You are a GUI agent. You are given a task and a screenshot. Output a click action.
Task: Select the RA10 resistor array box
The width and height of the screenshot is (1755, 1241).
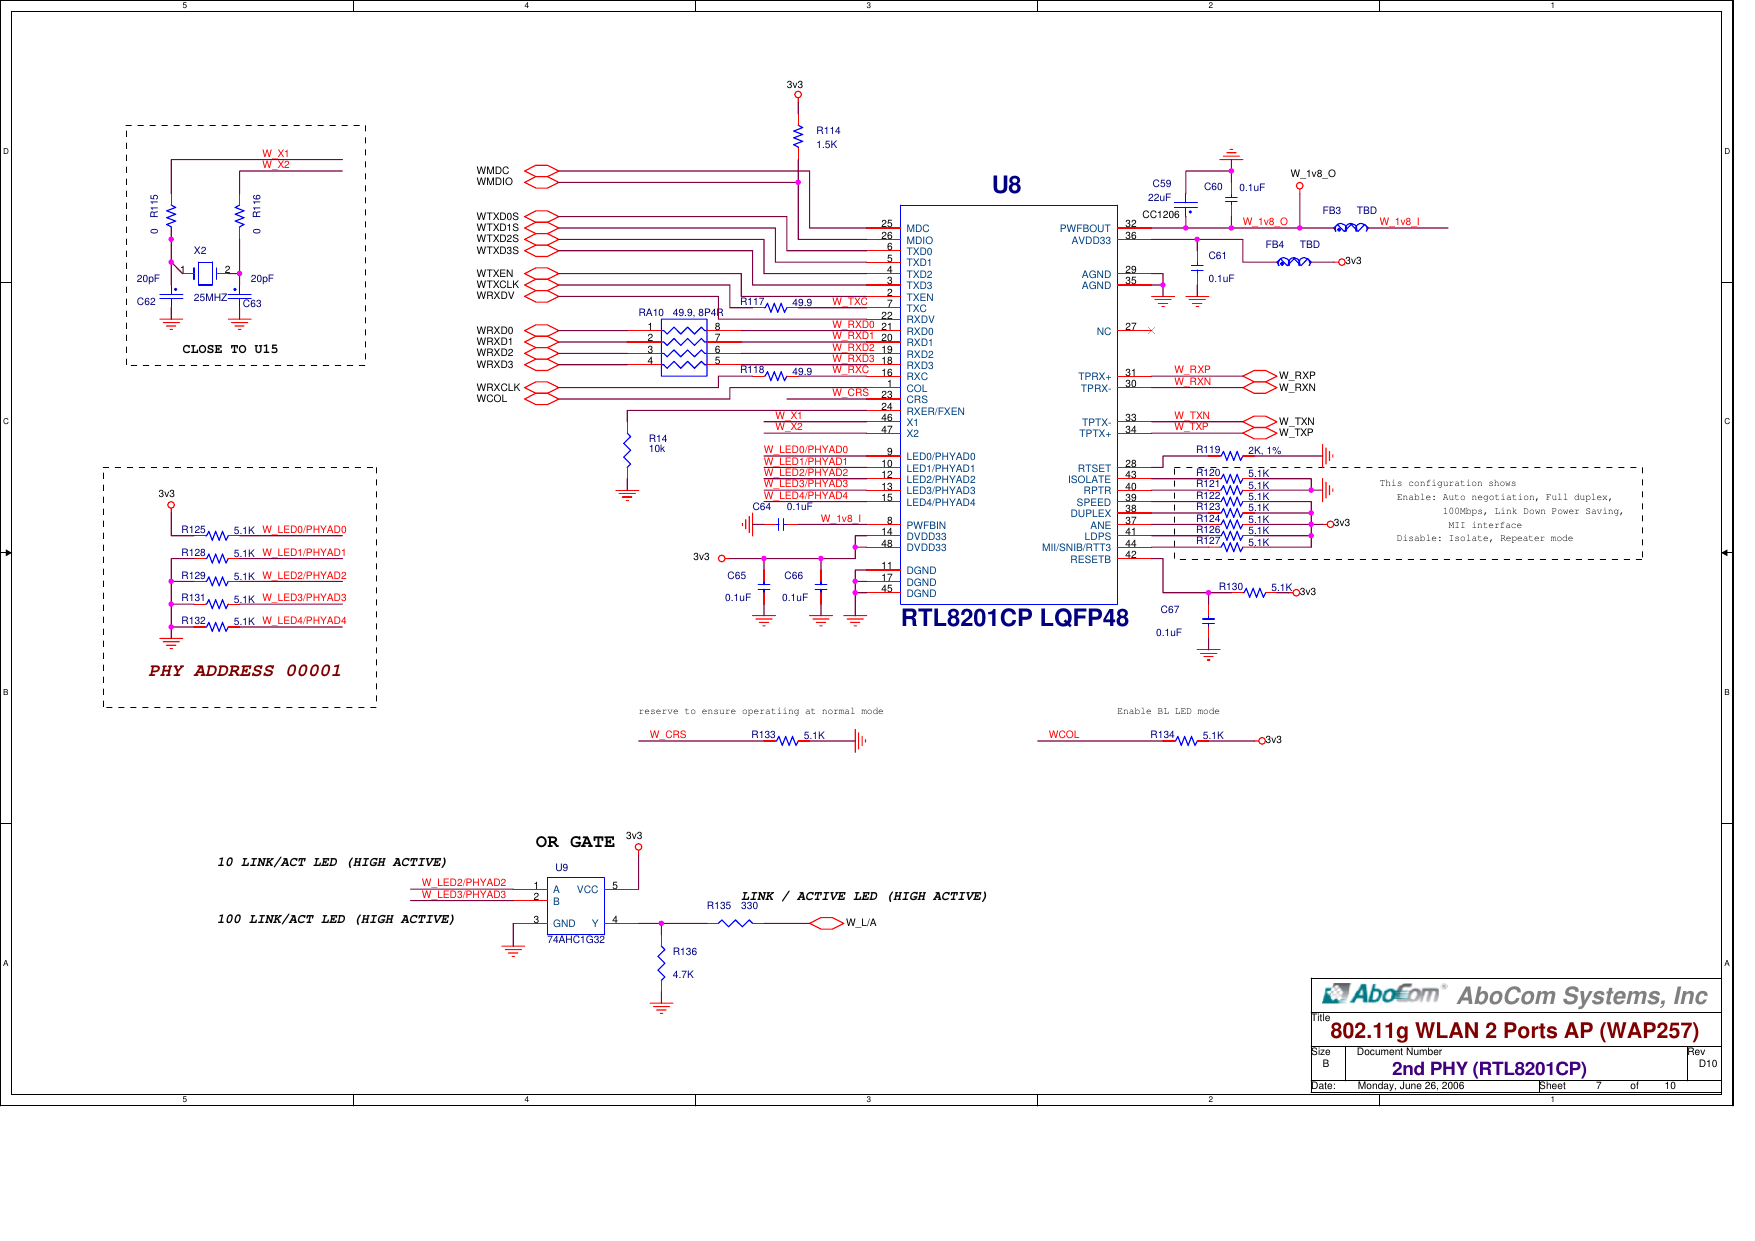coord(684,348)
